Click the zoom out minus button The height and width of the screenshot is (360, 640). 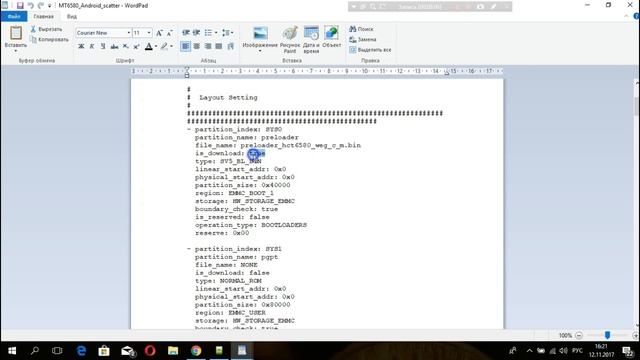coord(578,336)
